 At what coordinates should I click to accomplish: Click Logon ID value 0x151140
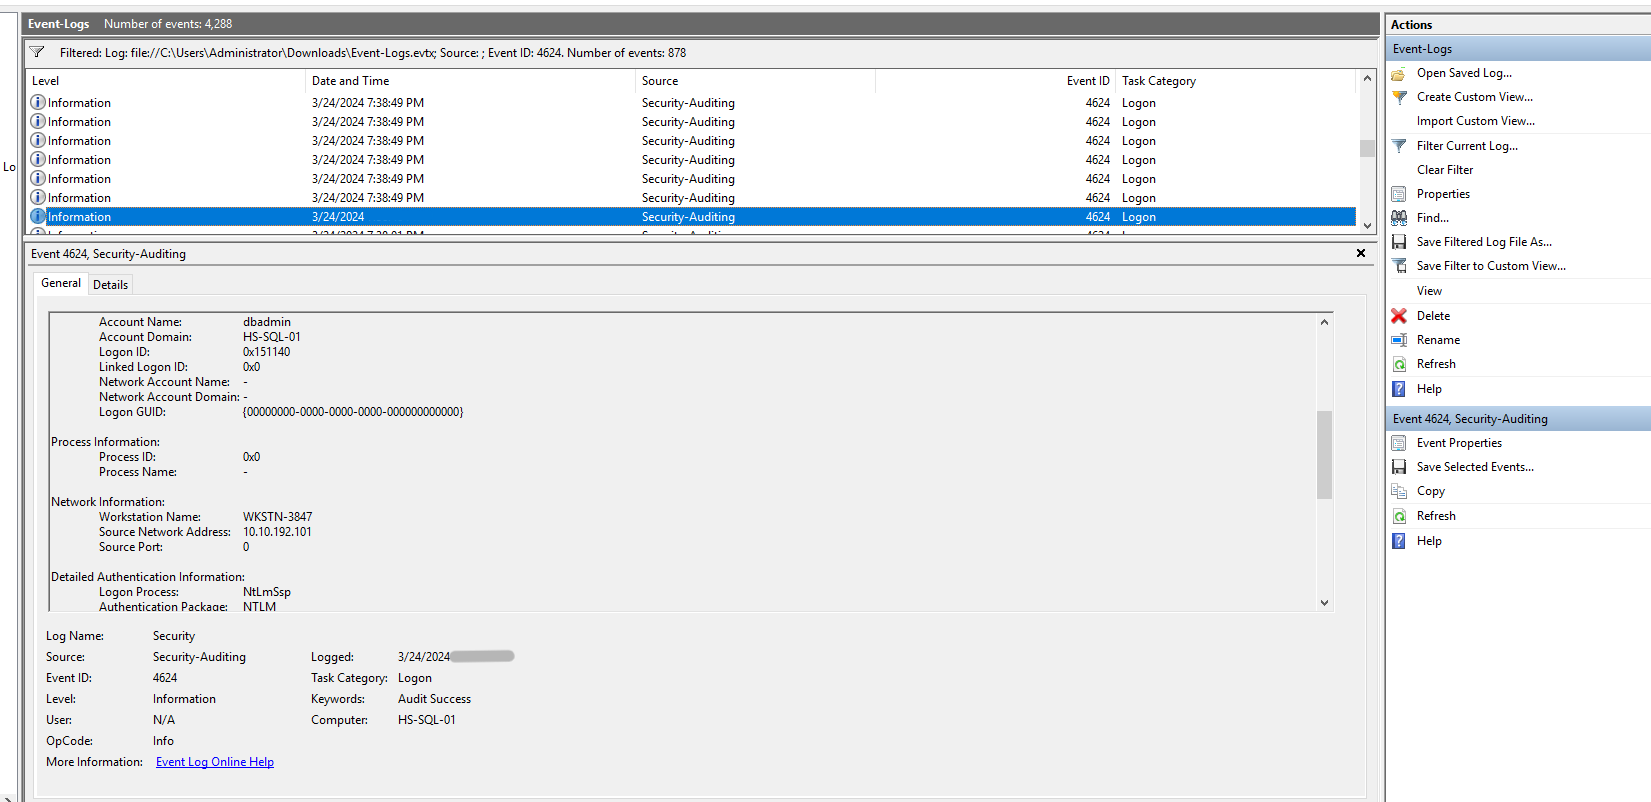pos(266,352)
